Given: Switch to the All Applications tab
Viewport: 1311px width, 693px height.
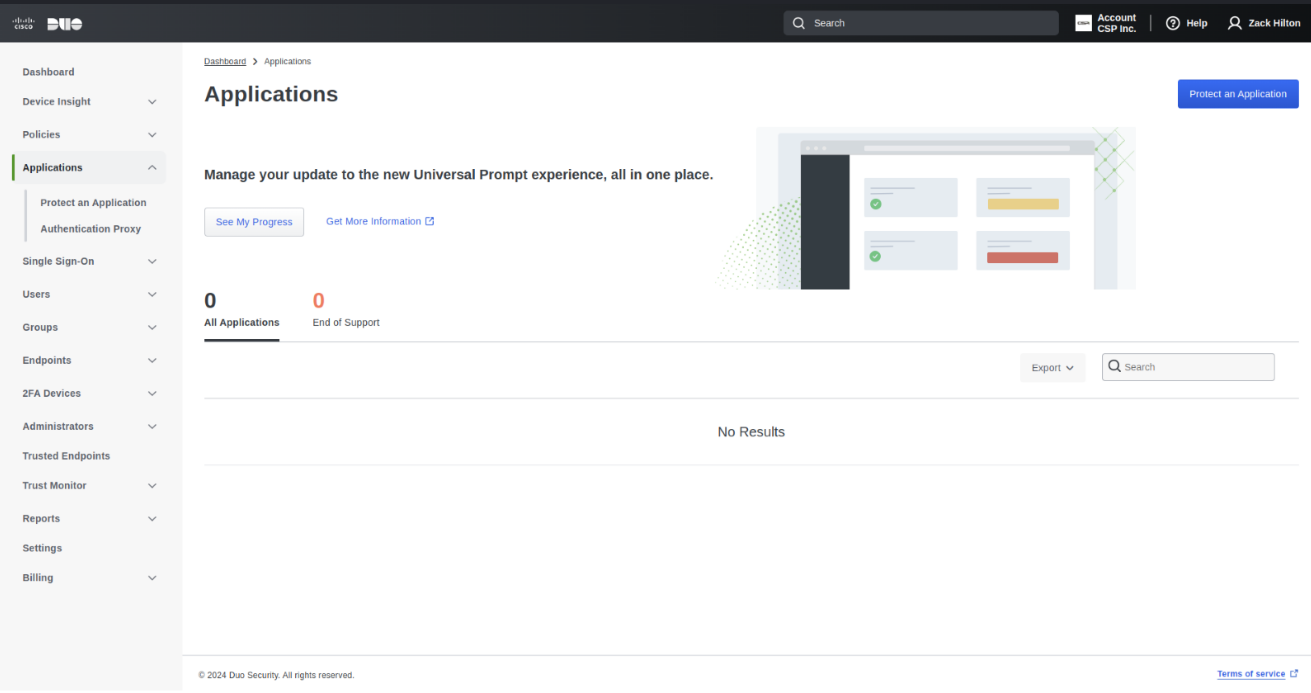Looking at the screenshot, I should tap(242, 312).
